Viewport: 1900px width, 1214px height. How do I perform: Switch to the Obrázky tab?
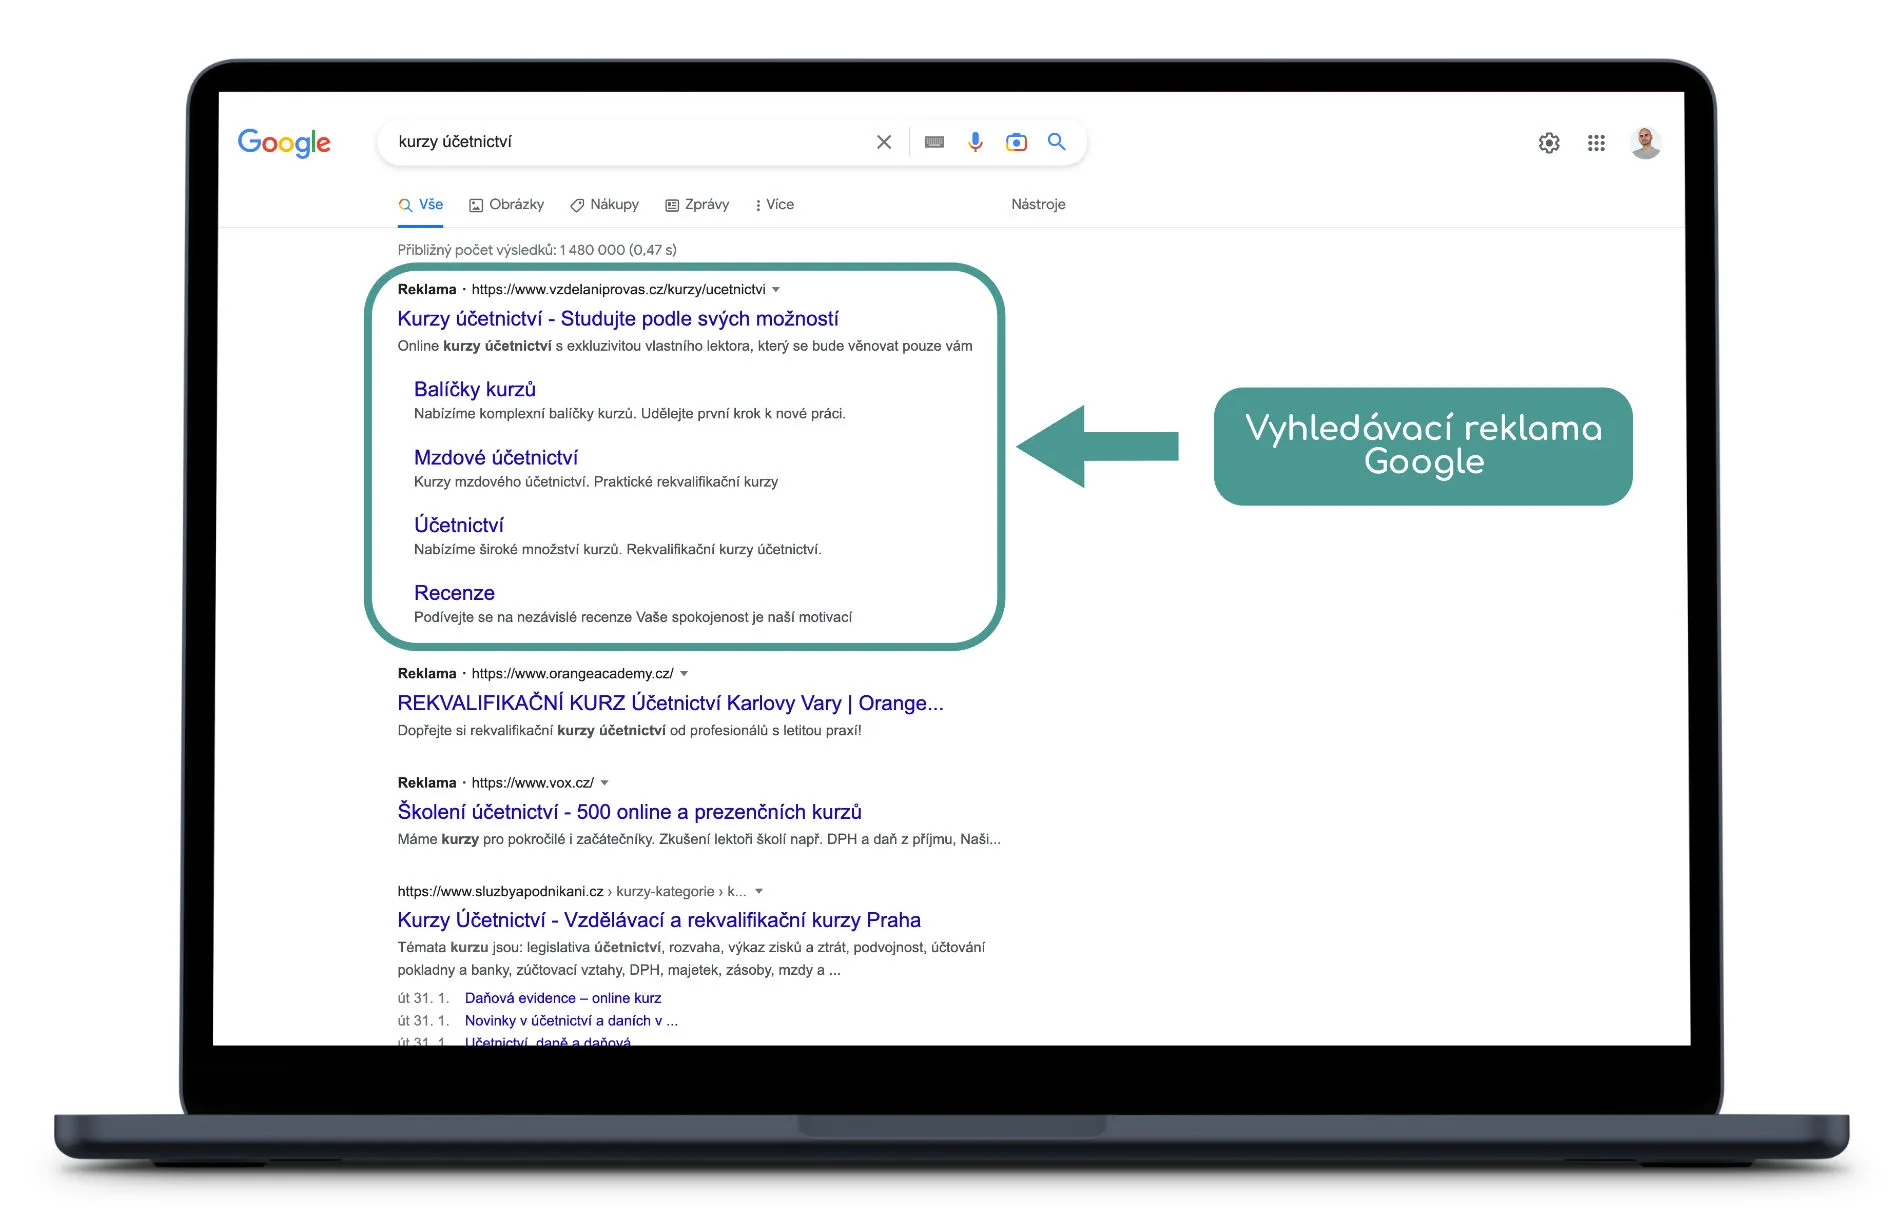(507, 204)
